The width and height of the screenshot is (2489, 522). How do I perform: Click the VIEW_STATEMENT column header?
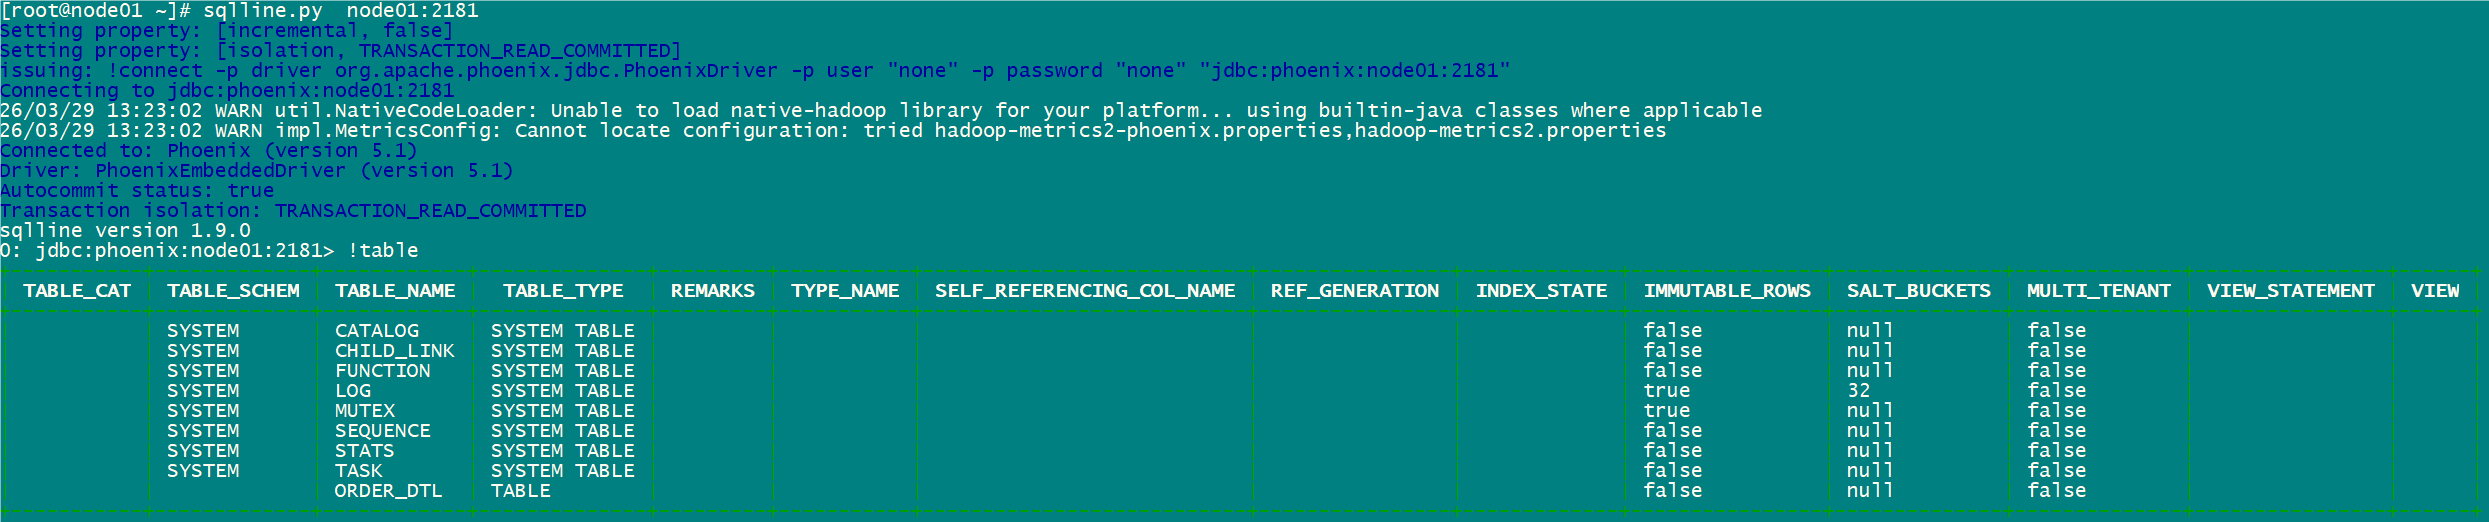click(x=2290, y=291)
